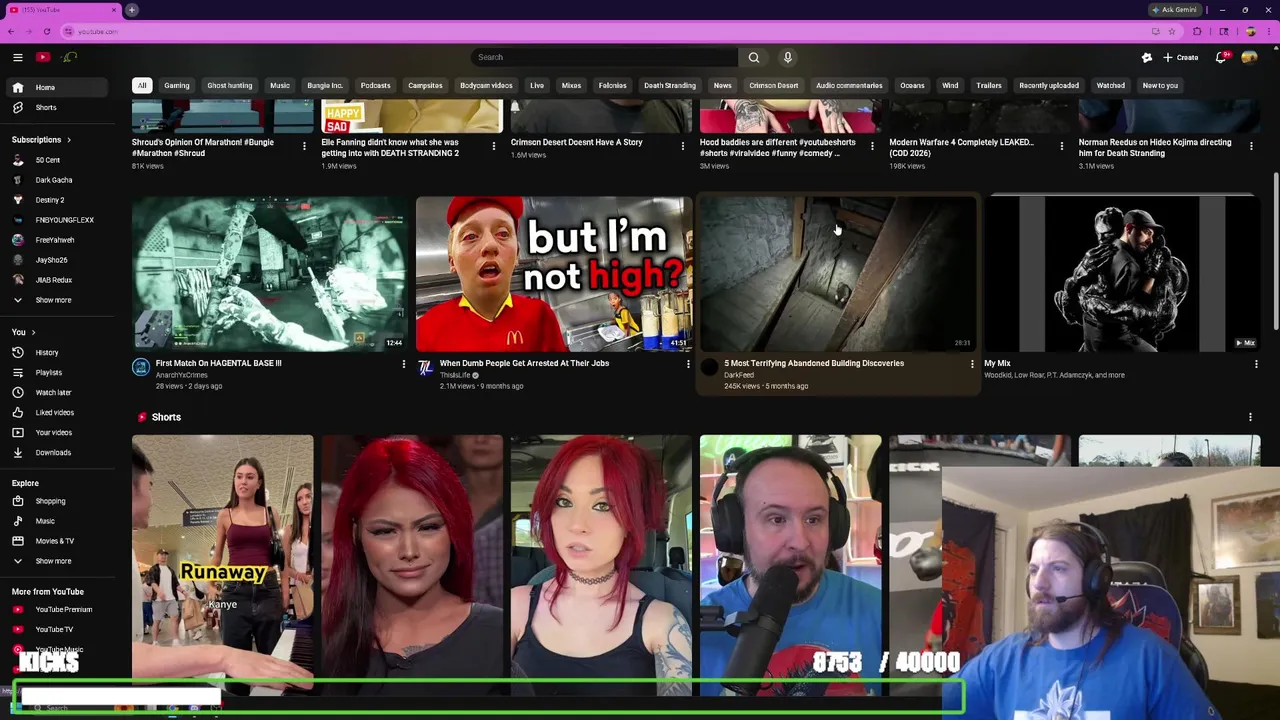This screenshot has height=720, width=1280.
Task: Select the Death Stranding chip
Action: [x=669, y=85]
